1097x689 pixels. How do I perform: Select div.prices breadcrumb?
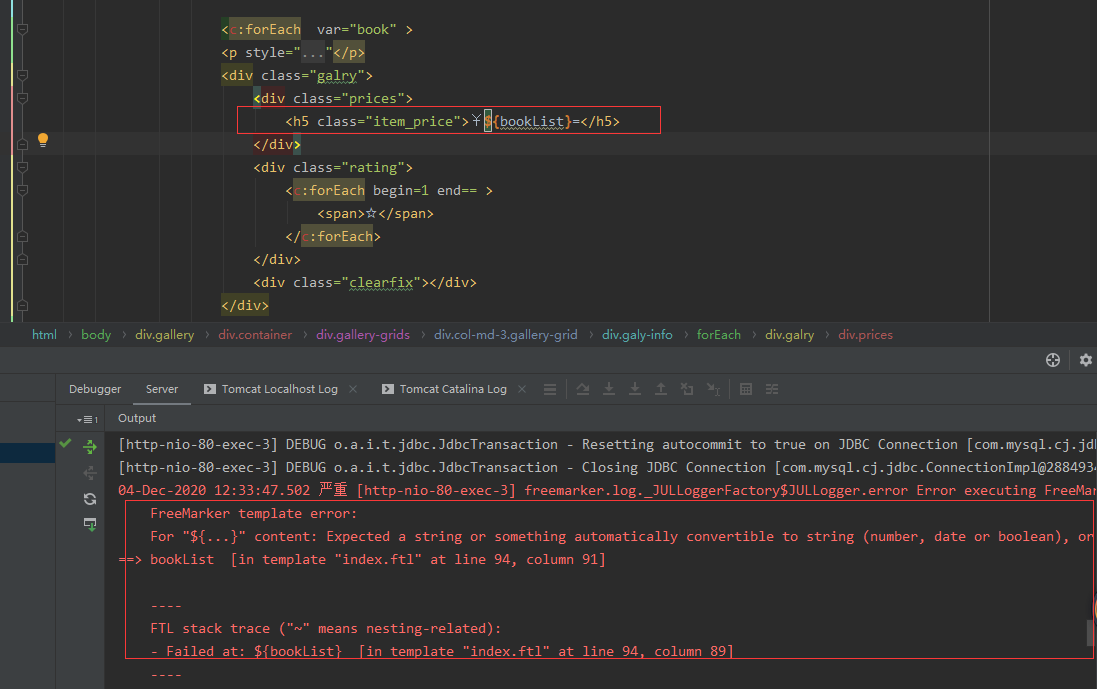point(865,334)
